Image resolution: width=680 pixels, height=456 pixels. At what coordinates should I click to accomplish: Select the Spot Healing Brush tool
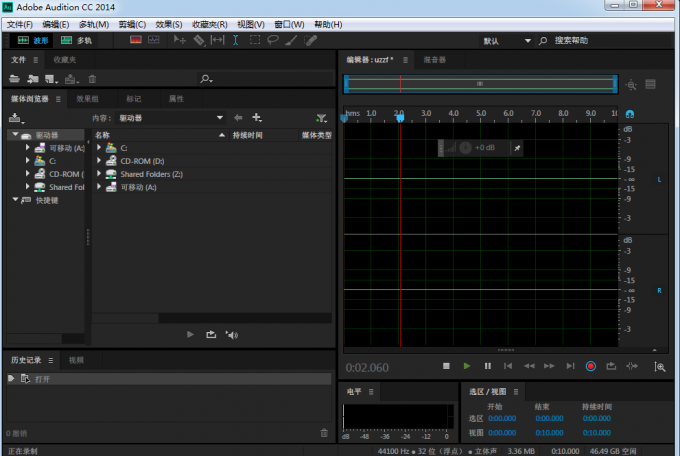pos(311,40)
